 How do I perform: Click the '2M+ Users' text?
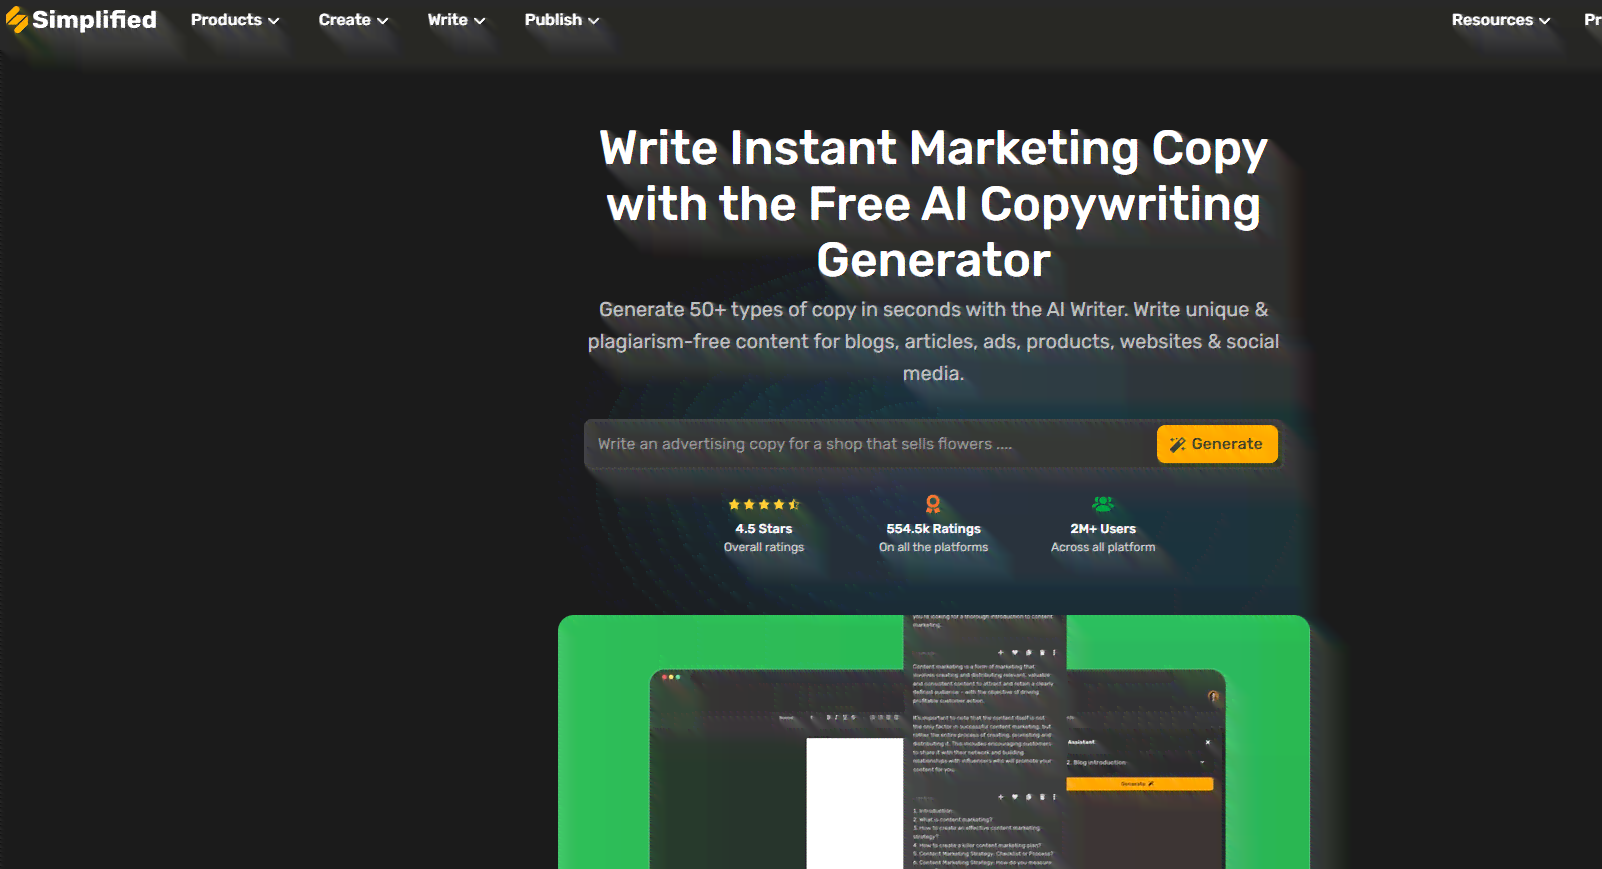coord(1103,529)
